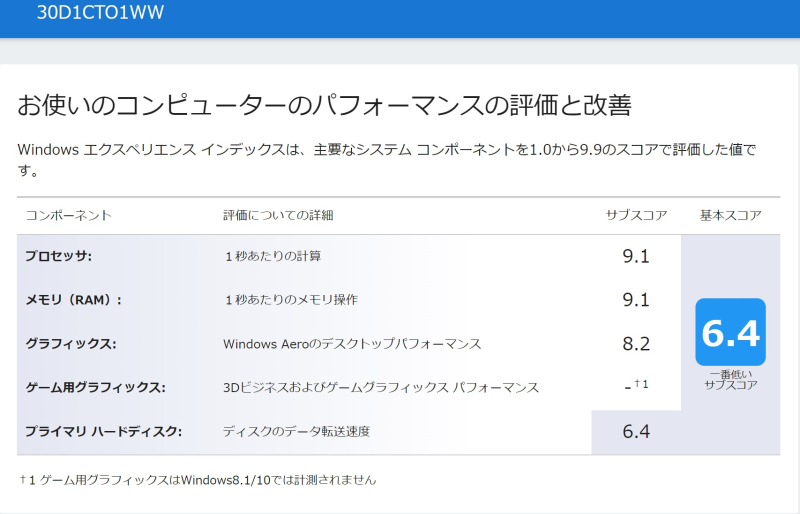This screenshot has height=514, width=800.
Task: Click the footnote about Windows8.1/10 gaming graphics
Action: [198, 480]
